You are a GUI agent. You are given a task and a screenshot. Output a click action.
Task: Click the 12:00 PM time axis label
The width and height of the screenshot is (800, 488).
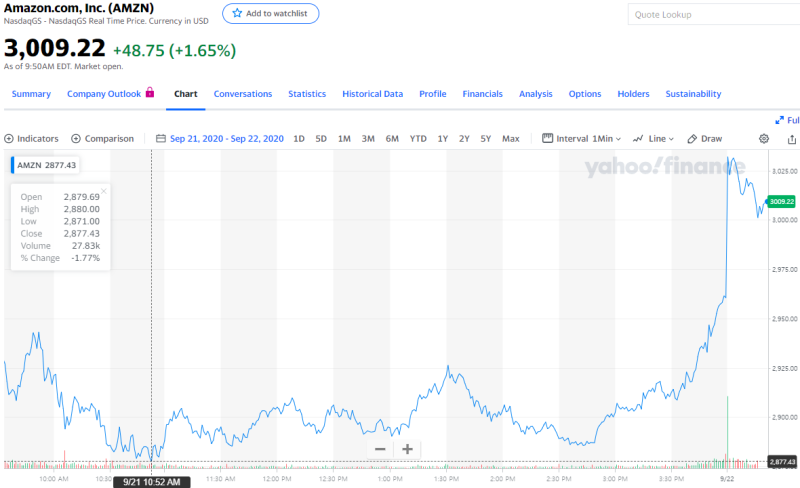(277, 479)
